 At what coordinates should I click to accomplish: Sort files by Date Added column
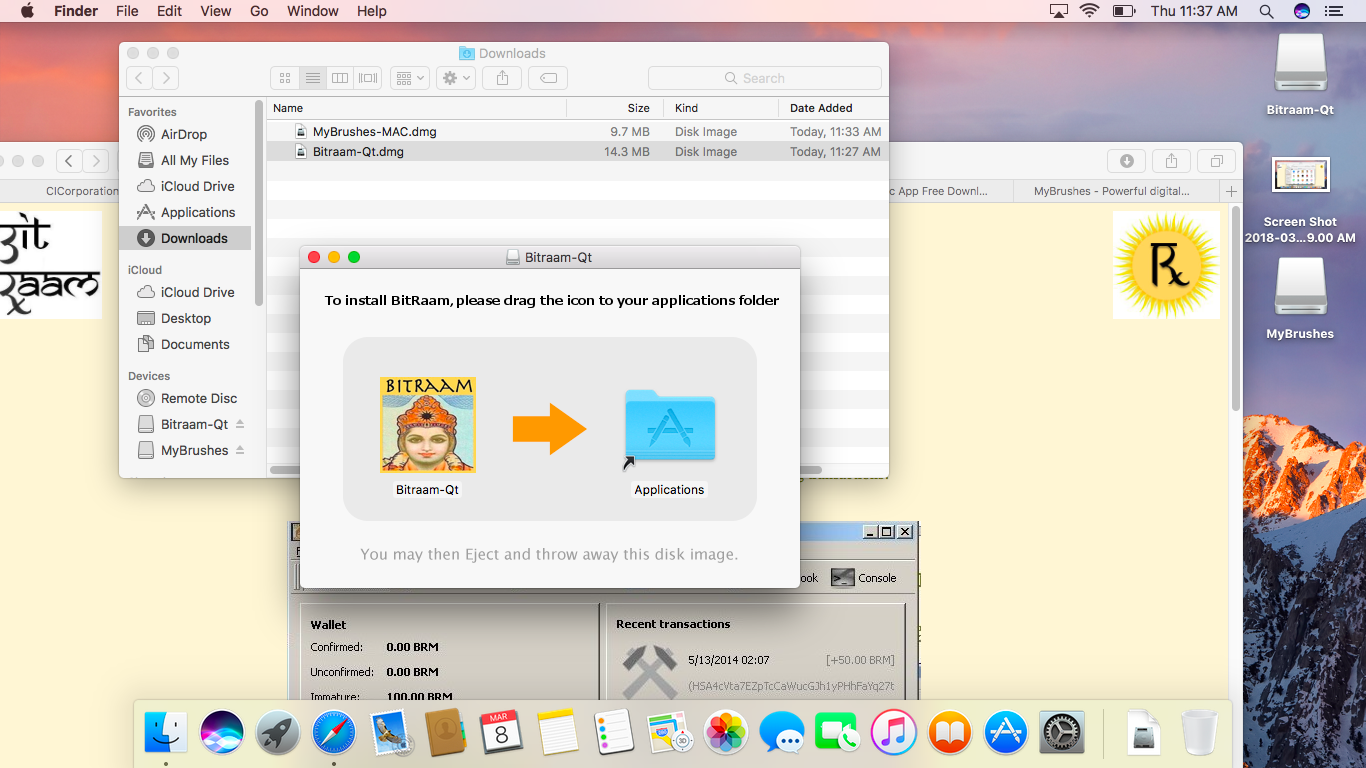coord(834,108)
